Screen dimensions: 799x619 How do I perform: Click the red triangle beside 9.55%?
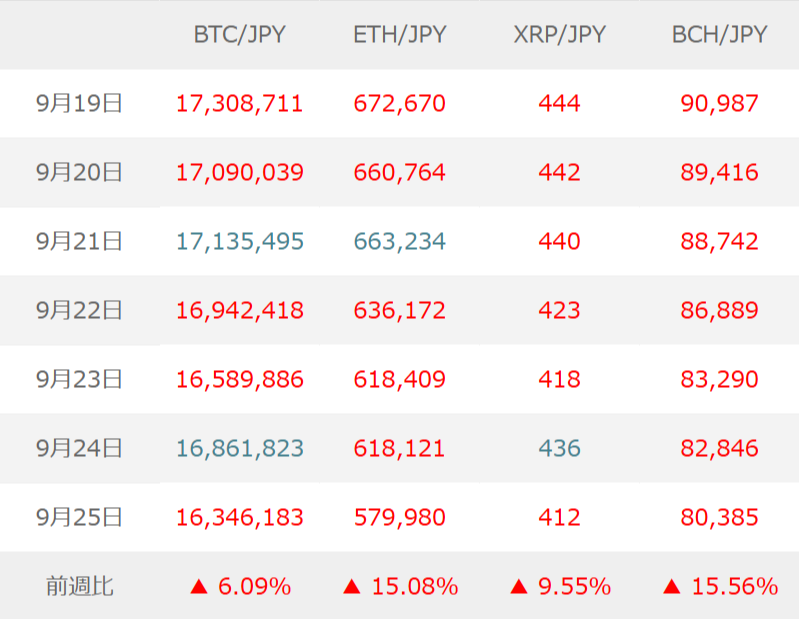tap(518, 586)
